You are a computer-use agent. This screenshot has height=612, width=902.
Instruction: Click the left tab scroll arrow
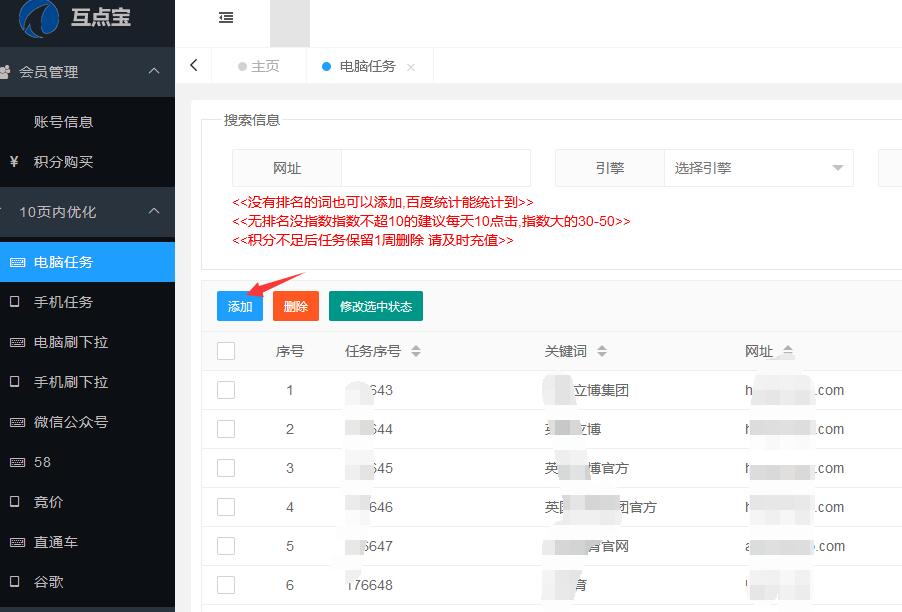click(193, 66)
